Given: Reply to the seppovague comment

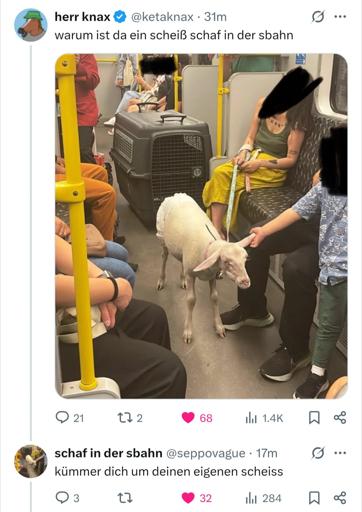Looking at the screenshot, I should coord(68,498).
